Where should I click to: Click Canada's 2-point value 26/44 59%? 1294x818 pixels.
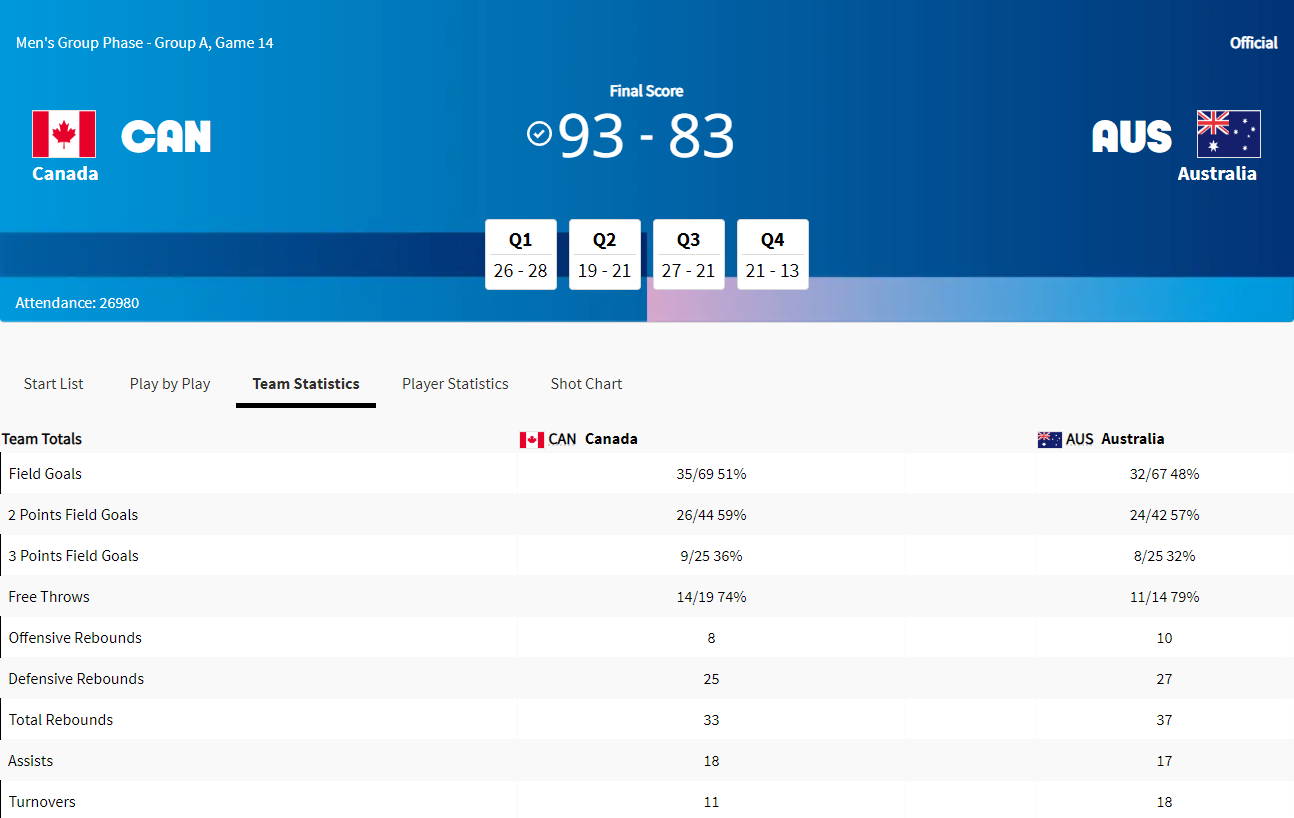coord(711,515)
